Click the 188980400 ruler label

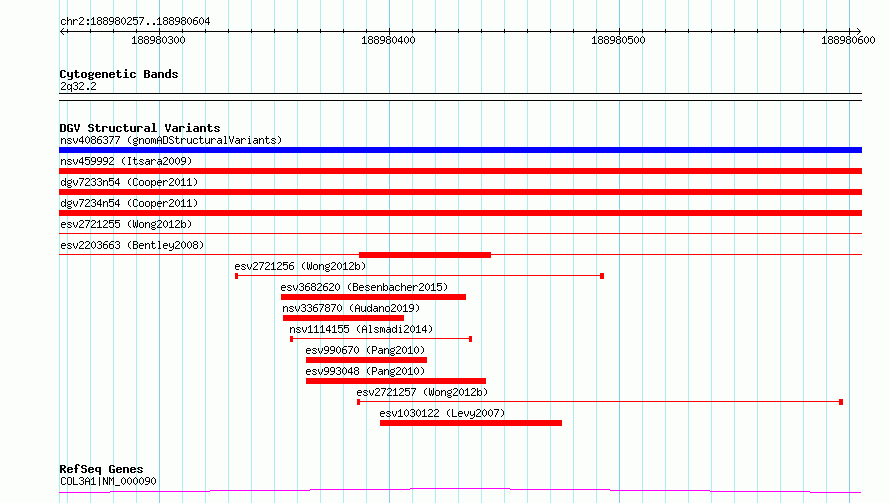tap(388, 40)
